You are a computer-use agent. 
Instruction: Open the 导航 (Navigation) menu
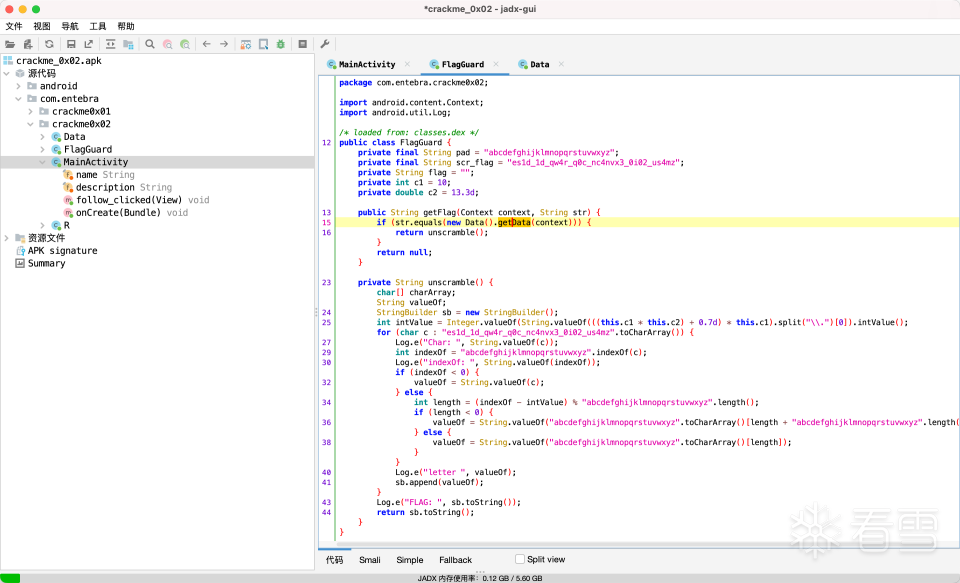click(x=70, y=26)
